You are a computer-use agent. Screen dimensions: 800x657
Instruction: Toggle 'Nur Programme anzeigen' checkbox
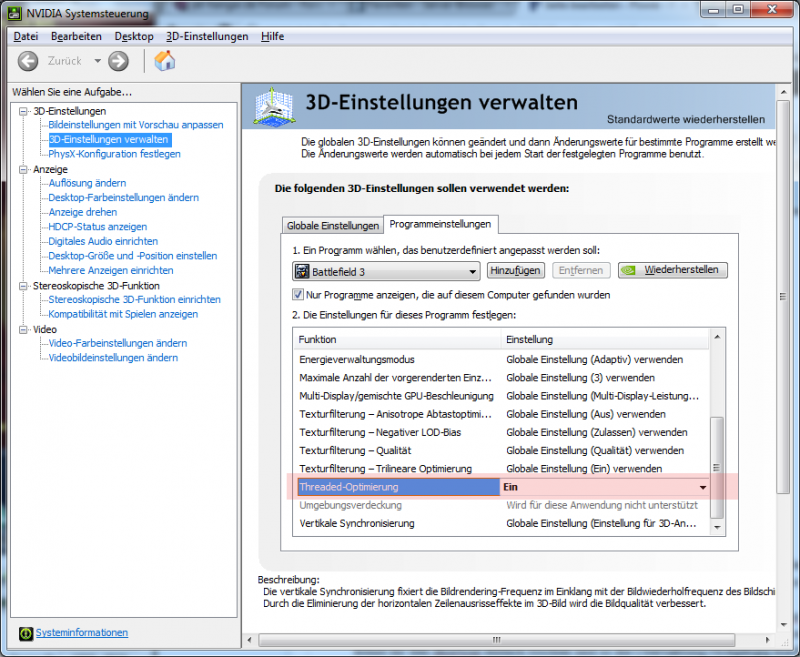pos(297,294)
